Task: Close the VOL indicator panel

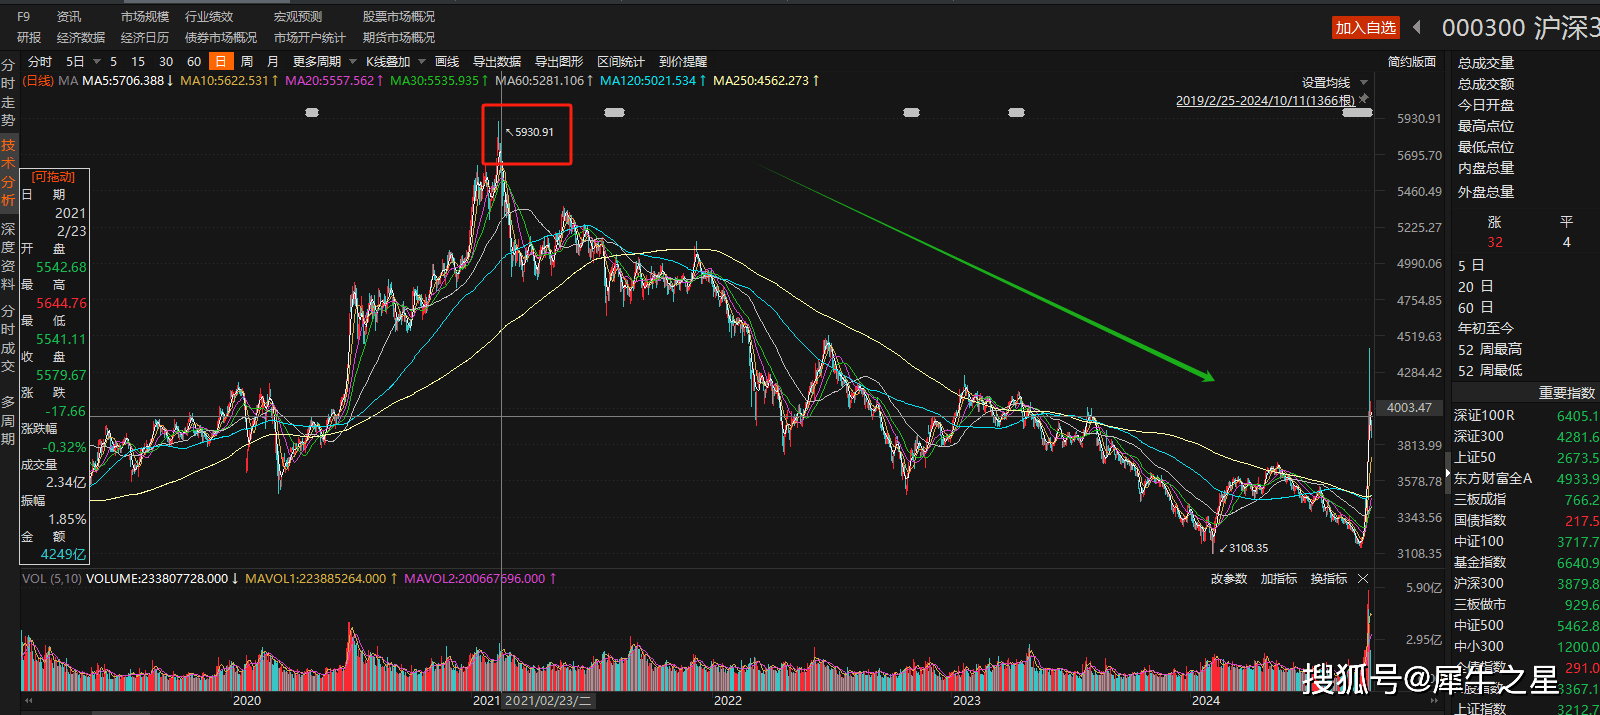Action: pos(1363,579)
